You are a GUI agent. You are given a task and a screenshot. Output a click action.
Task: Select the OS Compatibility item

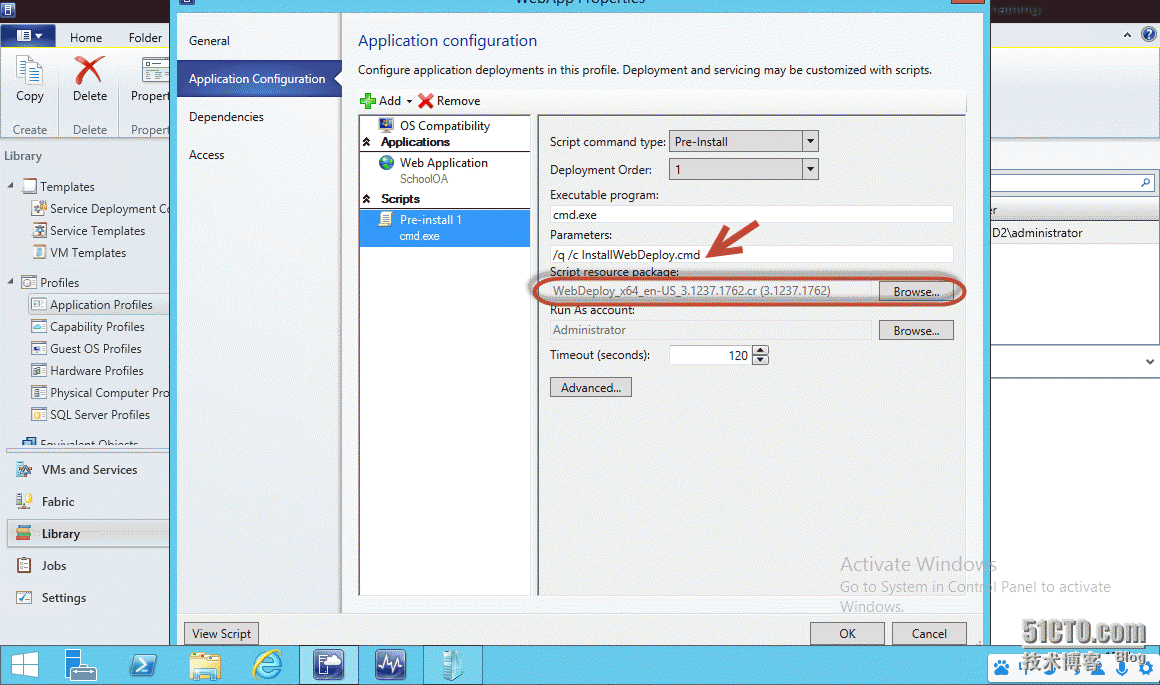[x=445, y=126]
